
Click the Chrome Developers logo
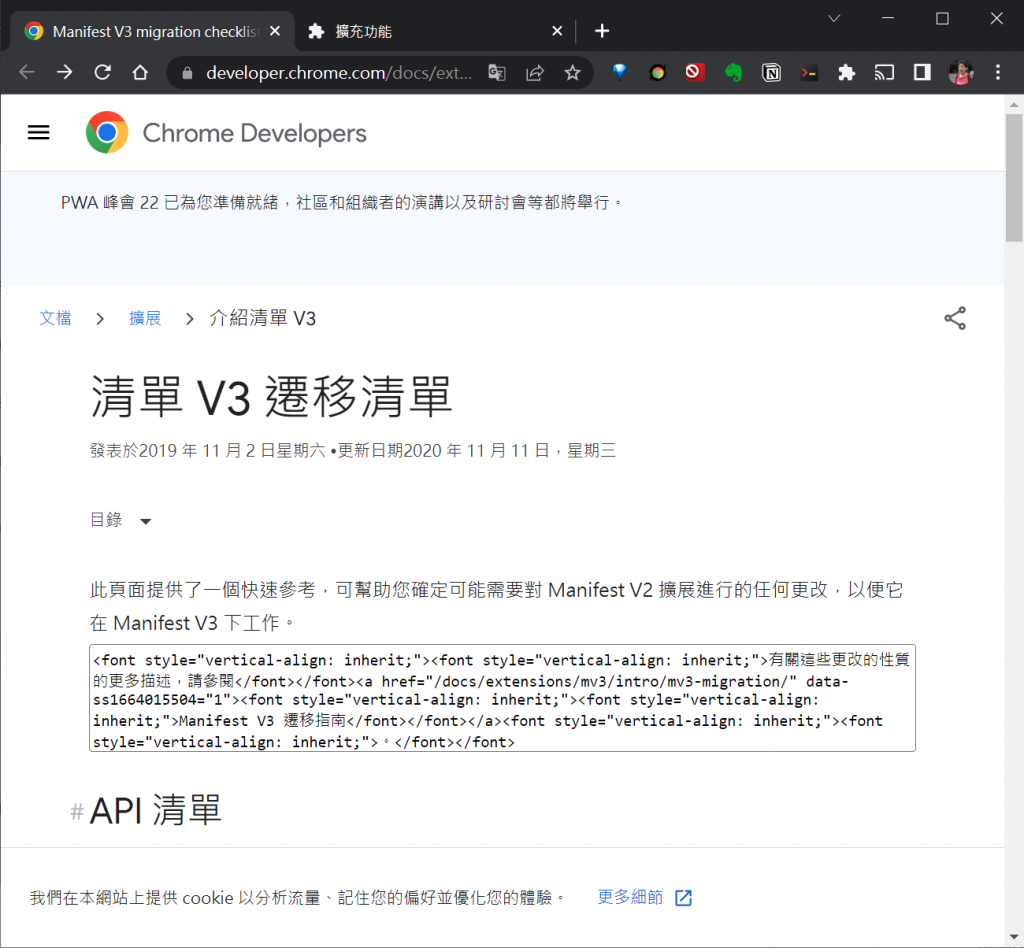(107, 133)
